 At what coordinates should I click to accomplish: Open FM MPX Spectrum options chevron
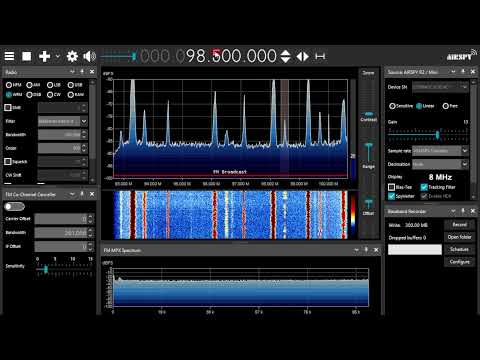(356, 250)
